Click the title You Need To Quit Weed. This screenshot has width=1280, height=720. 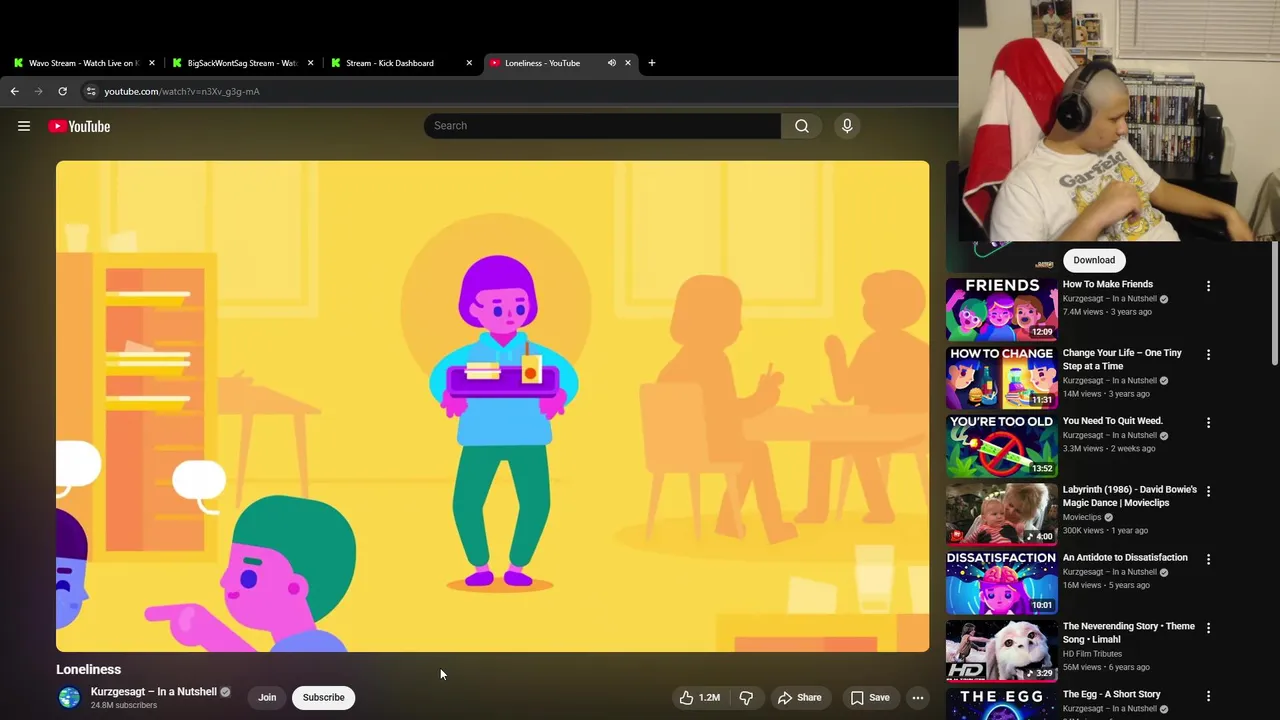(x=1113, y=421)
